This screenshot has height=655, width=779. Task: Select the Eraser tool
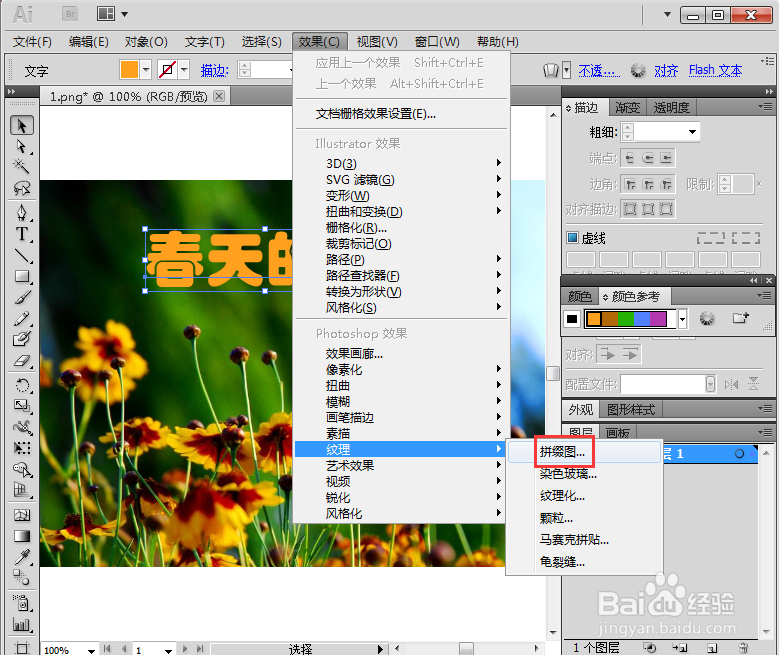point(21,361)
